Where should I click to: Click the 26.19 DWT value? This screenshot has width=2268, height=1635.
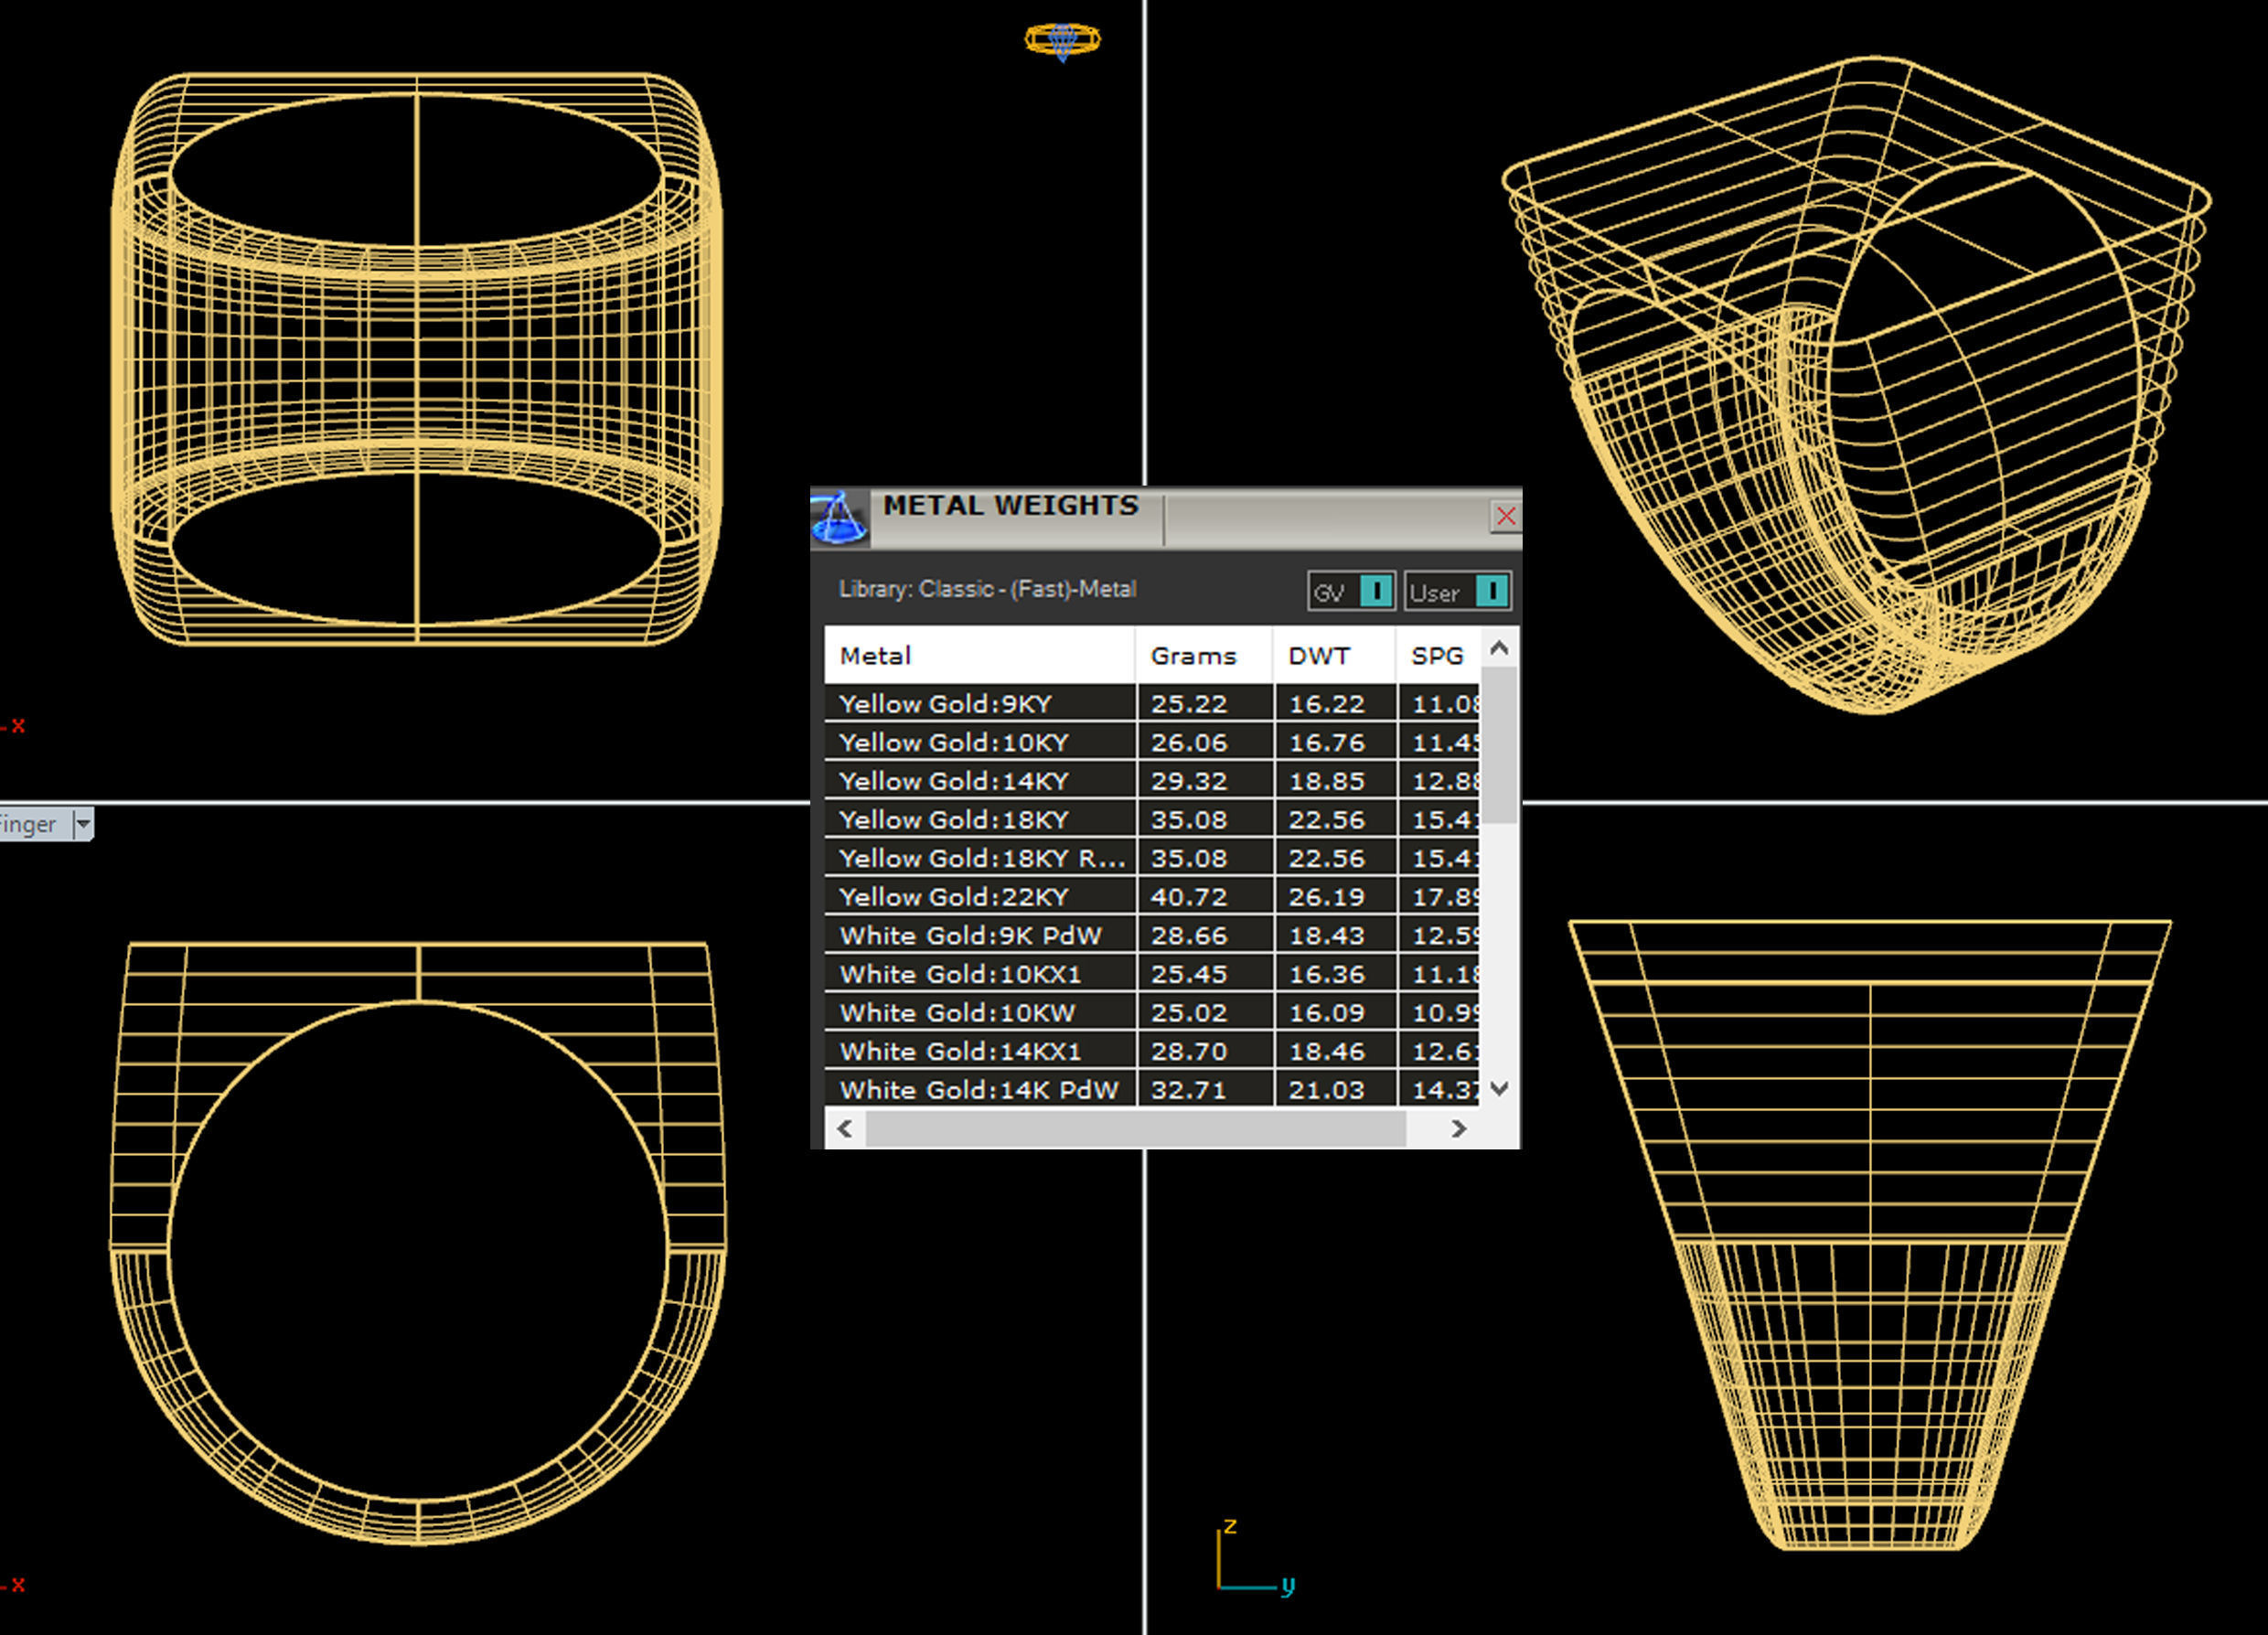[x=1326, y=897]
